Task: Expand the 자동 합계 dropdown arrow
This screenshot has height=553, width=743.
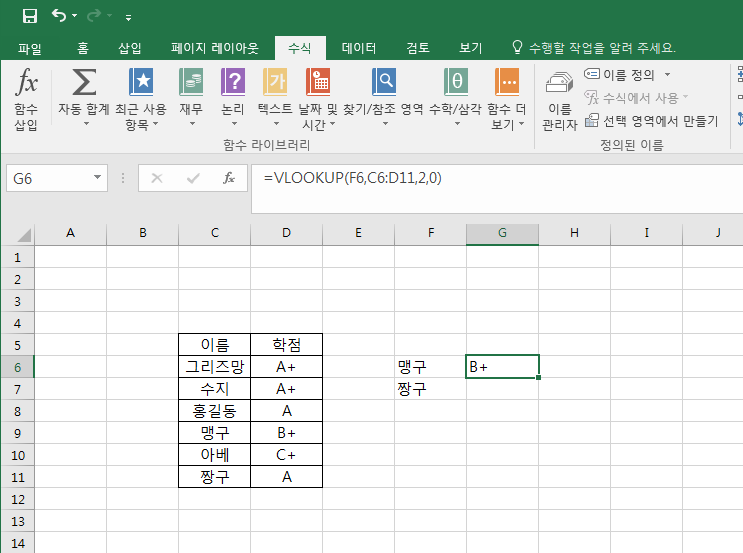Action: (x=86, y=124)
